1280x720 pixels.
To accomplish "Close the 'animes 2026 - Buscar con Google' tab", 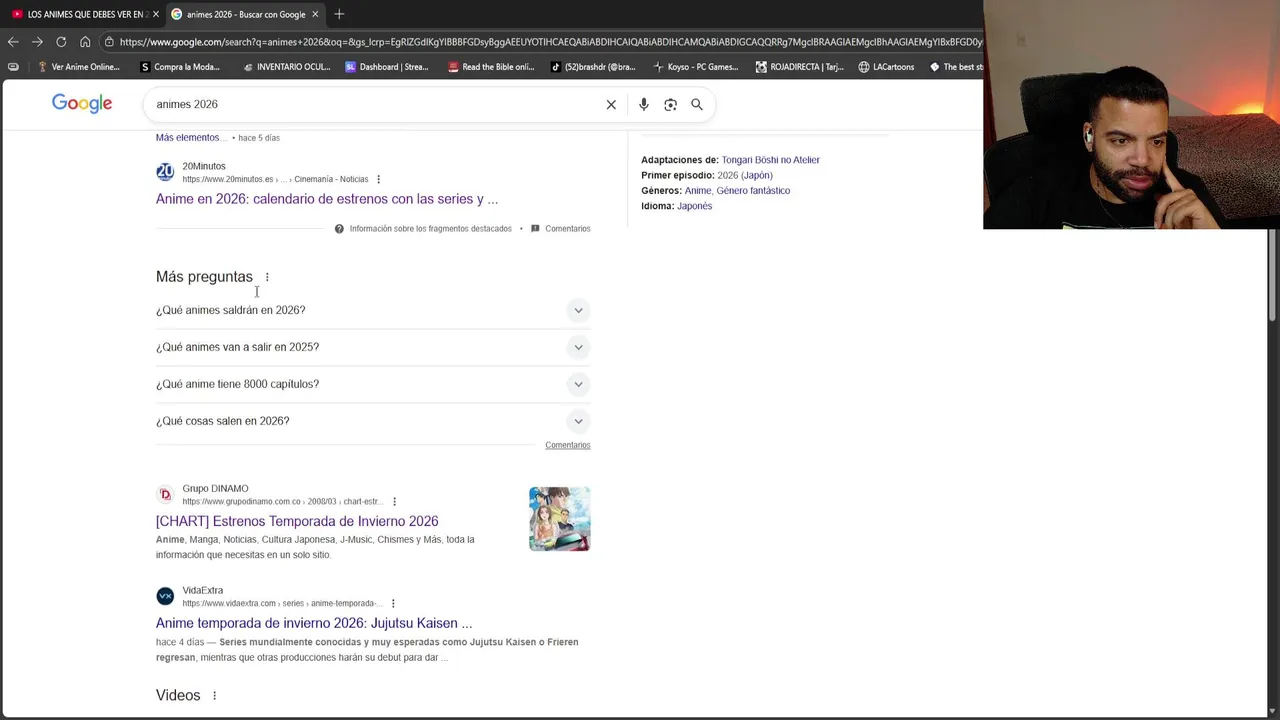I will (x=315, y=14).
